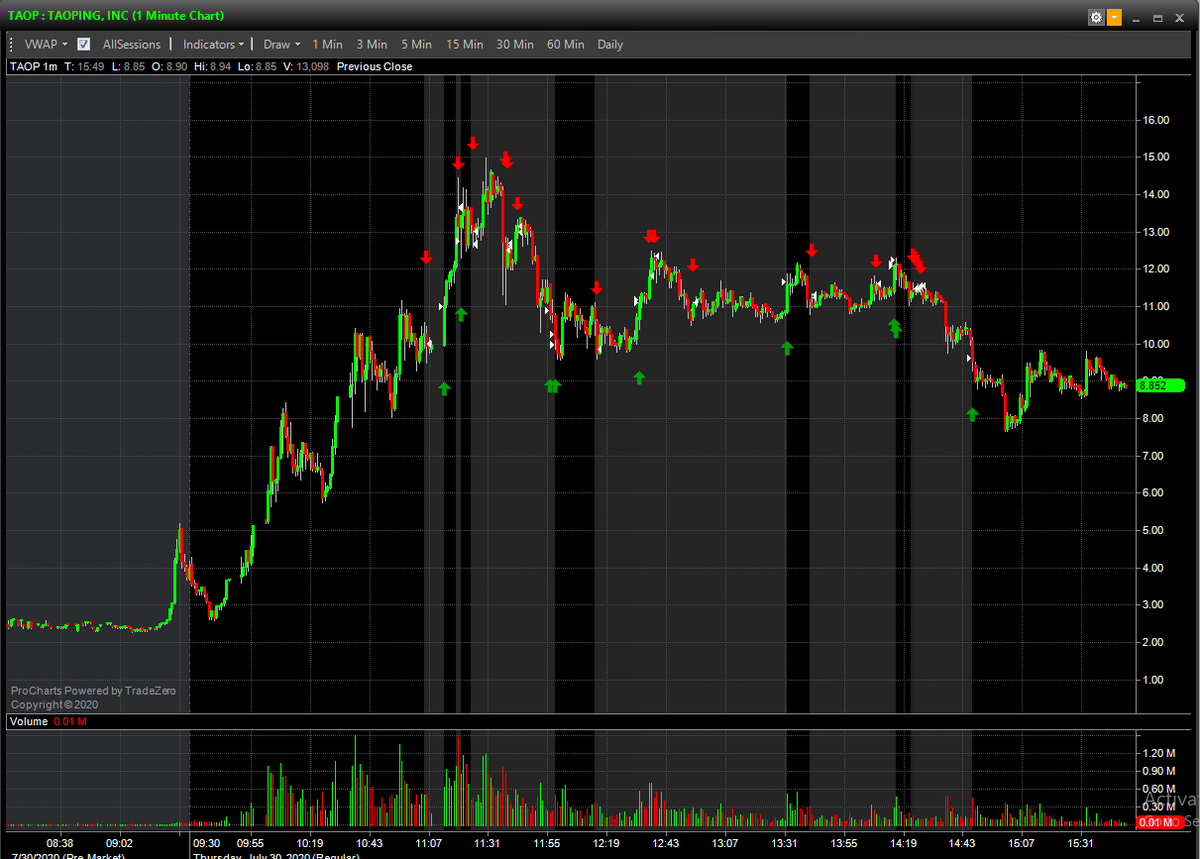Click the 16.00 price axis label
Screen dimensions: 1200x859
(x=1156, y=120)
